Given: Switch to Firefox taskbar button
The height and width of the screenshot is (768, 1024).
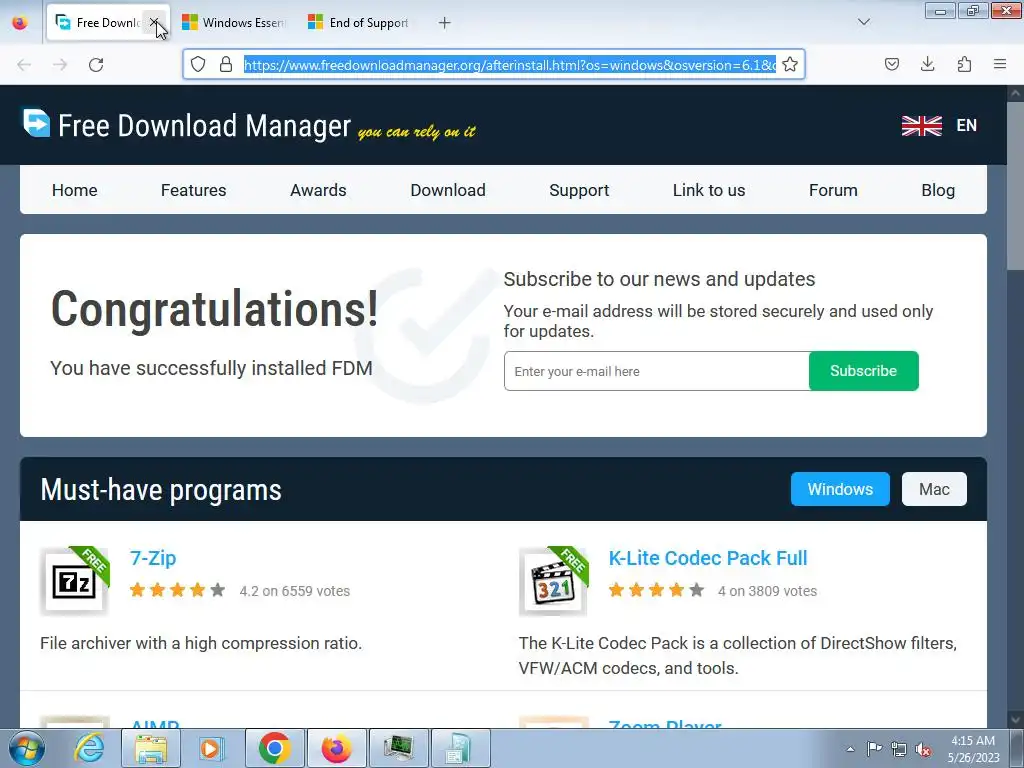Looking at the screenshot, I should (336, 748).
